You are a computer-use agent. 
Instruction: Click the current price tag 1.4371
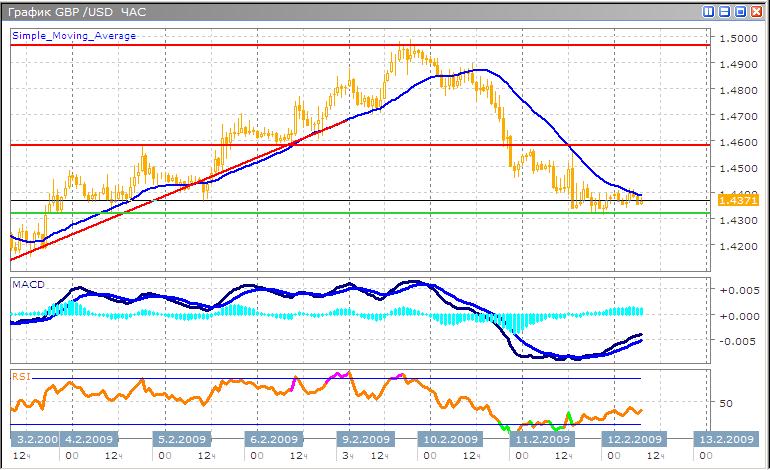point(738,200)
